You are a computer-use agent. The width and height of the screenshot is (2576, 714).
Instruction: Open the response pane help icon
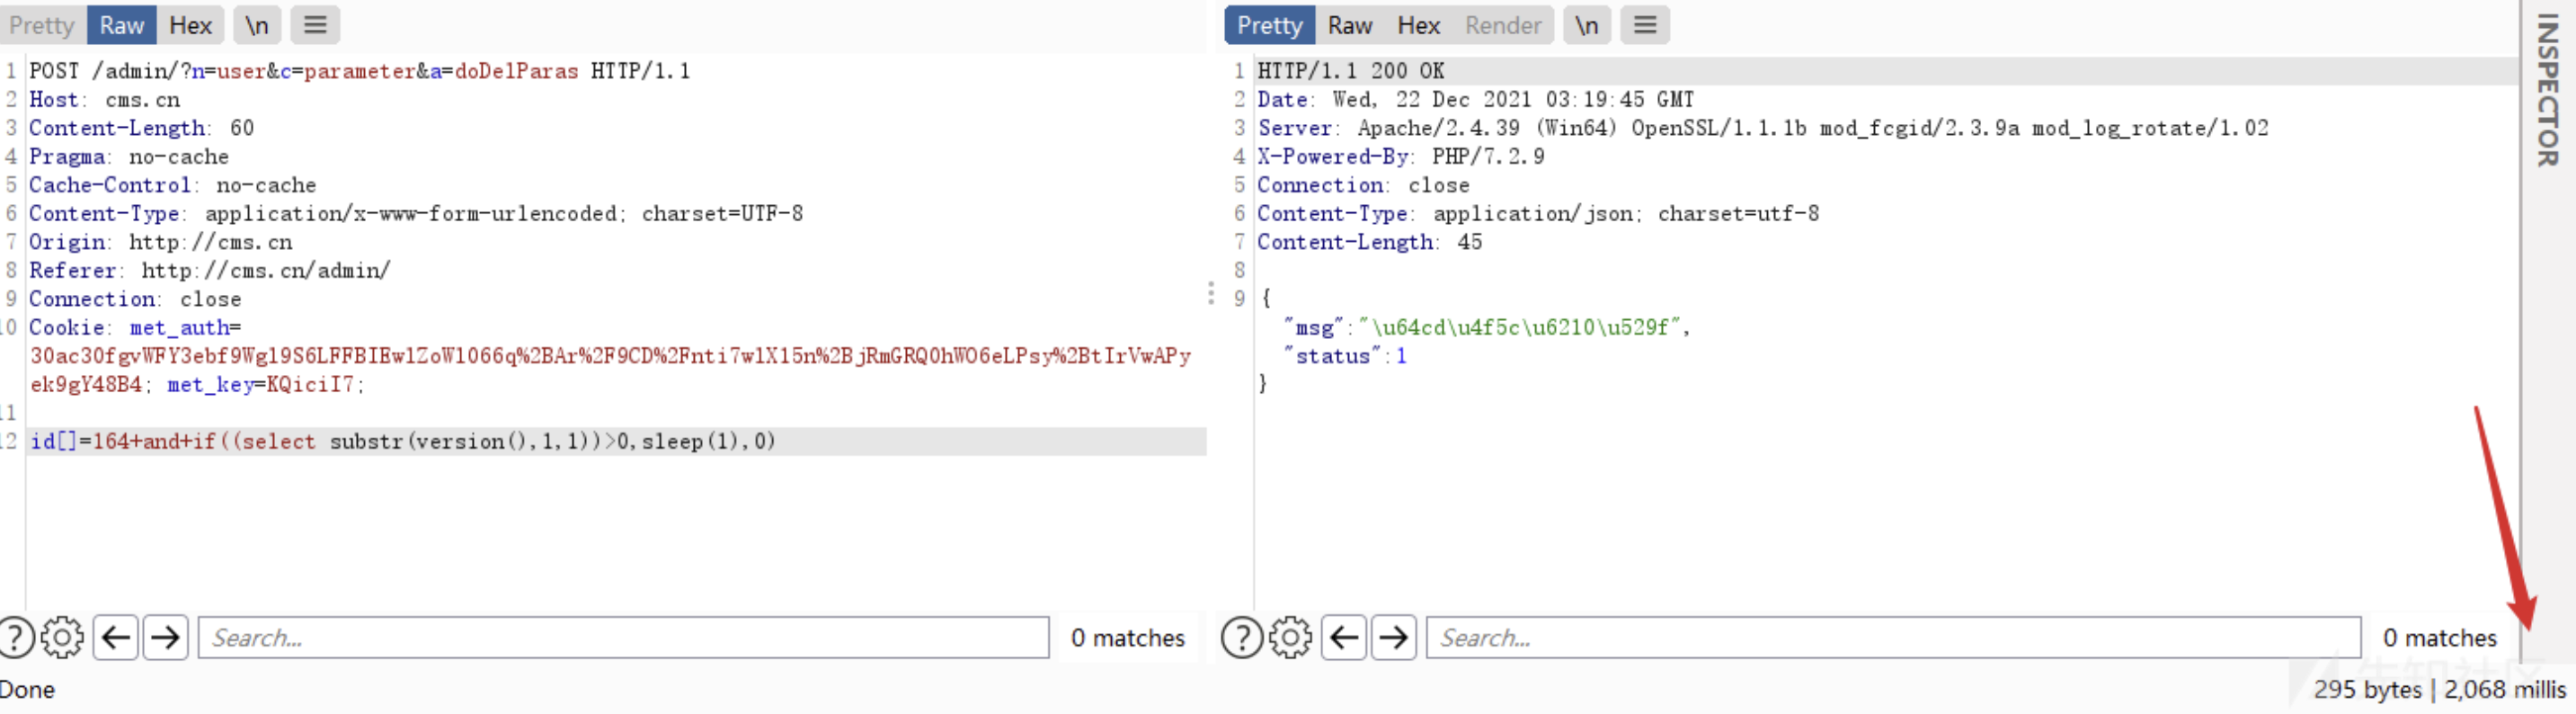pos(1243,637)
